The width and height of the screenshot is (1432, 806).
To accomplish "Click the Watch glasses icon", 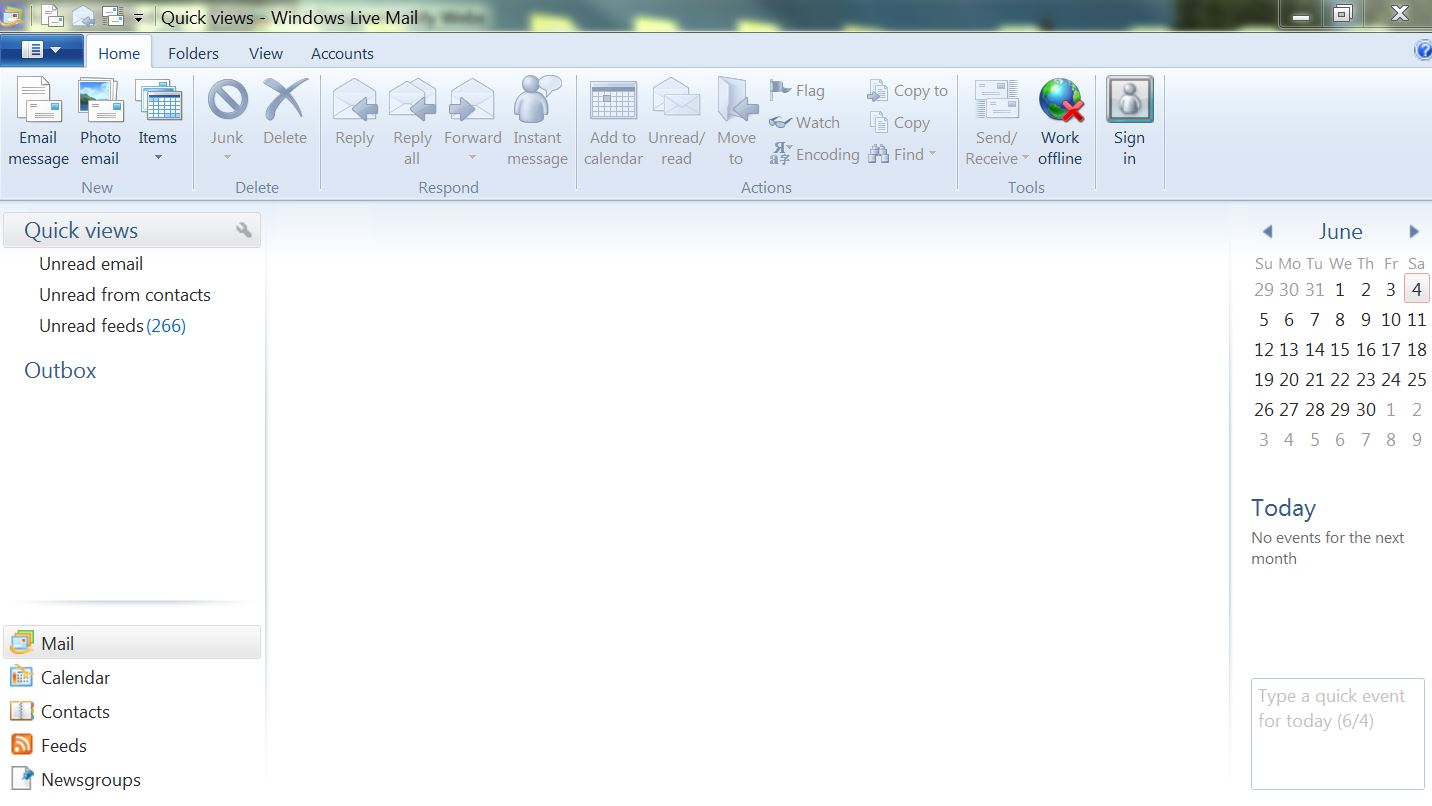I will pyautogui.click(x=780, y=122).
